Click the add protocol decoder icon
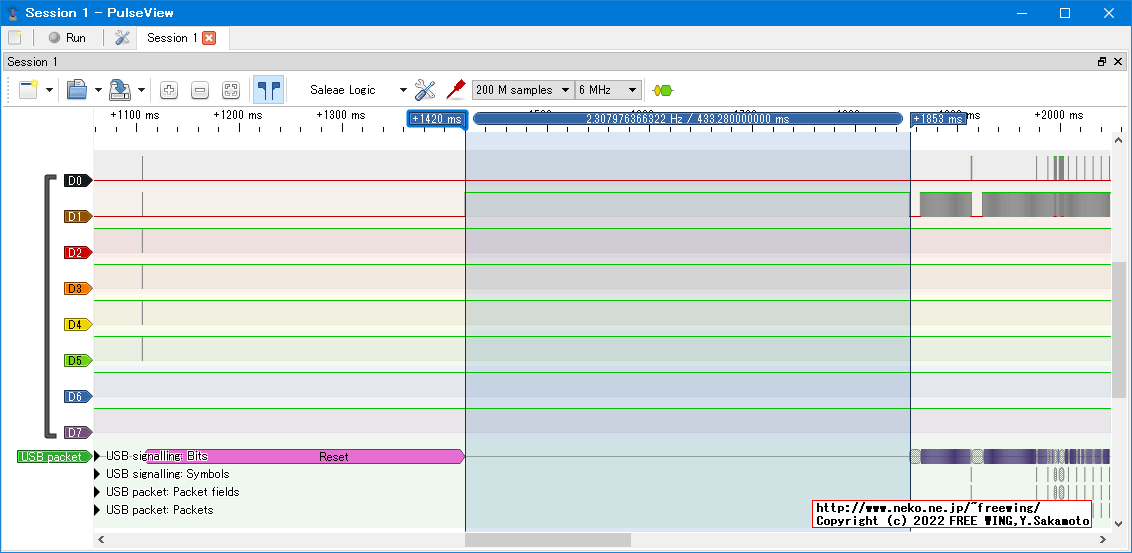The image size is (1132, 553). (662, 90)
